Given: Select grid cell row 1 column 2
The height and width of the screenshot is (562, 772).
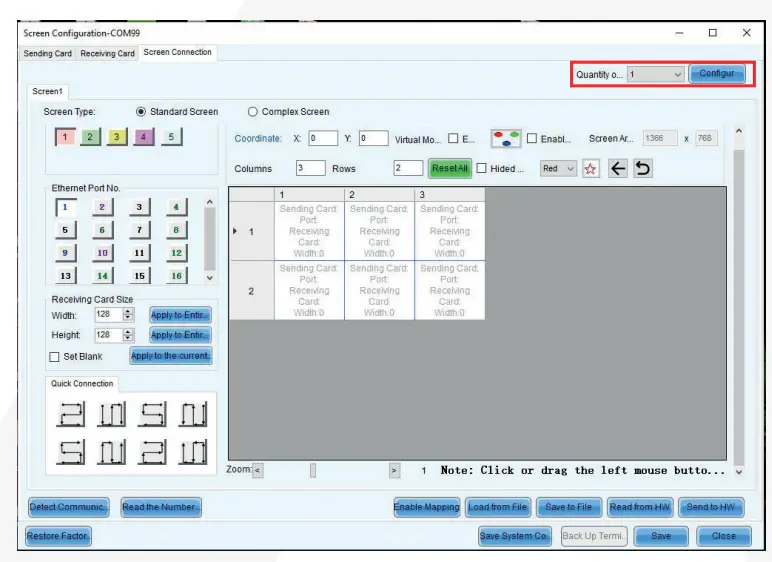Looking at the screenshot, I should [x=379, y=231].
